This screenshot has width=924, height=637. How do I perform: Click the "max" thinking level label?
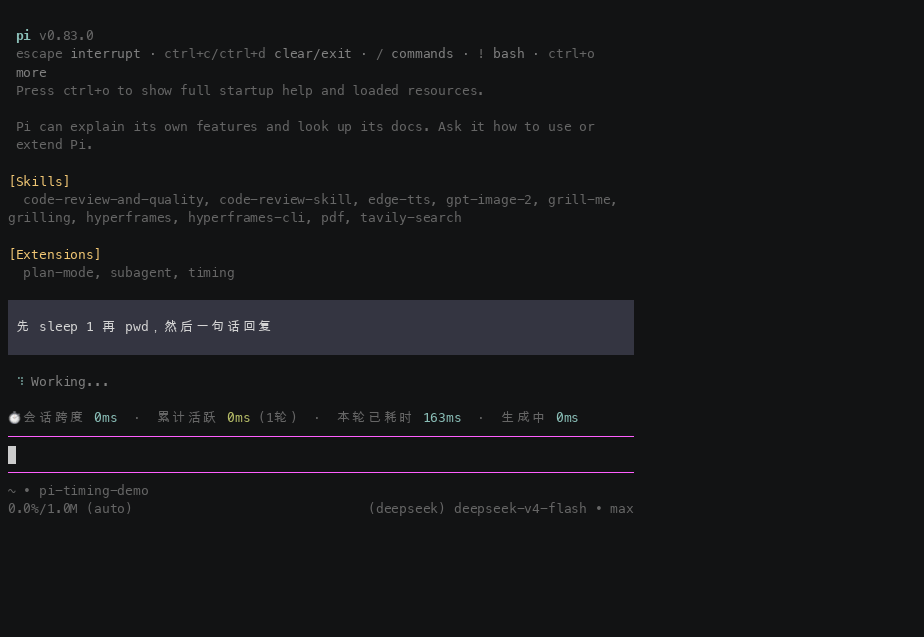pyautogui.click(x=621, y=509)
